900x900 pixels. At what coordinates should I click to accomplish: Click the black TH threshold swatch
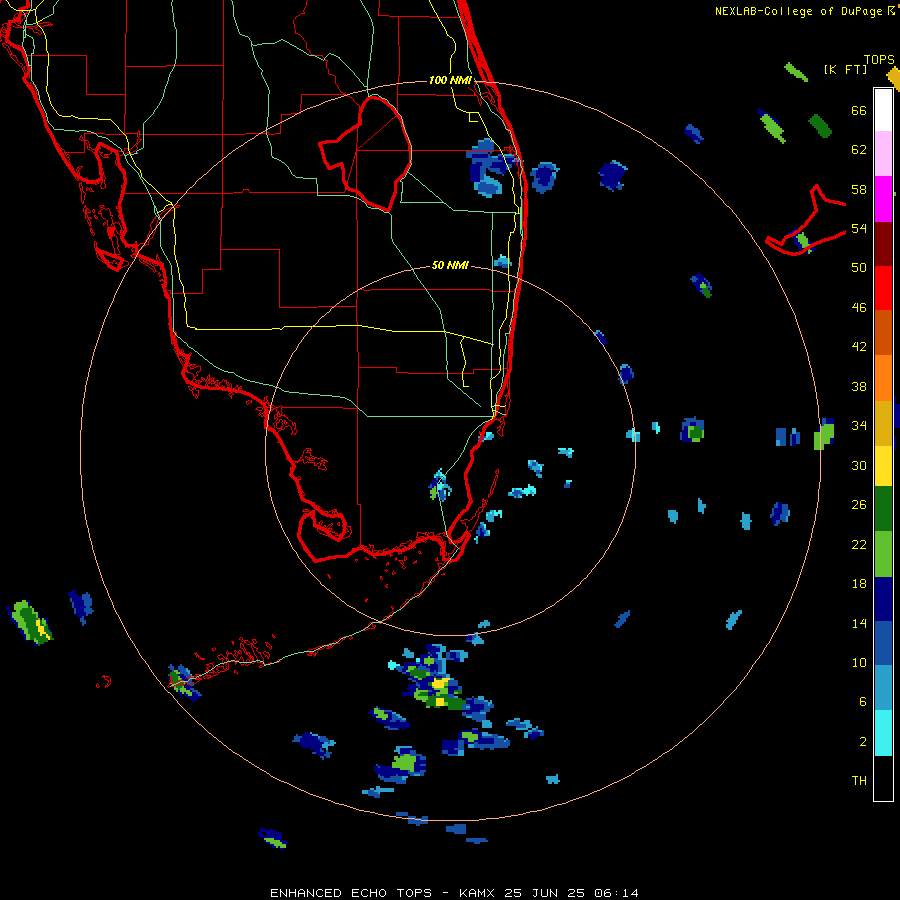pos(883,778)
